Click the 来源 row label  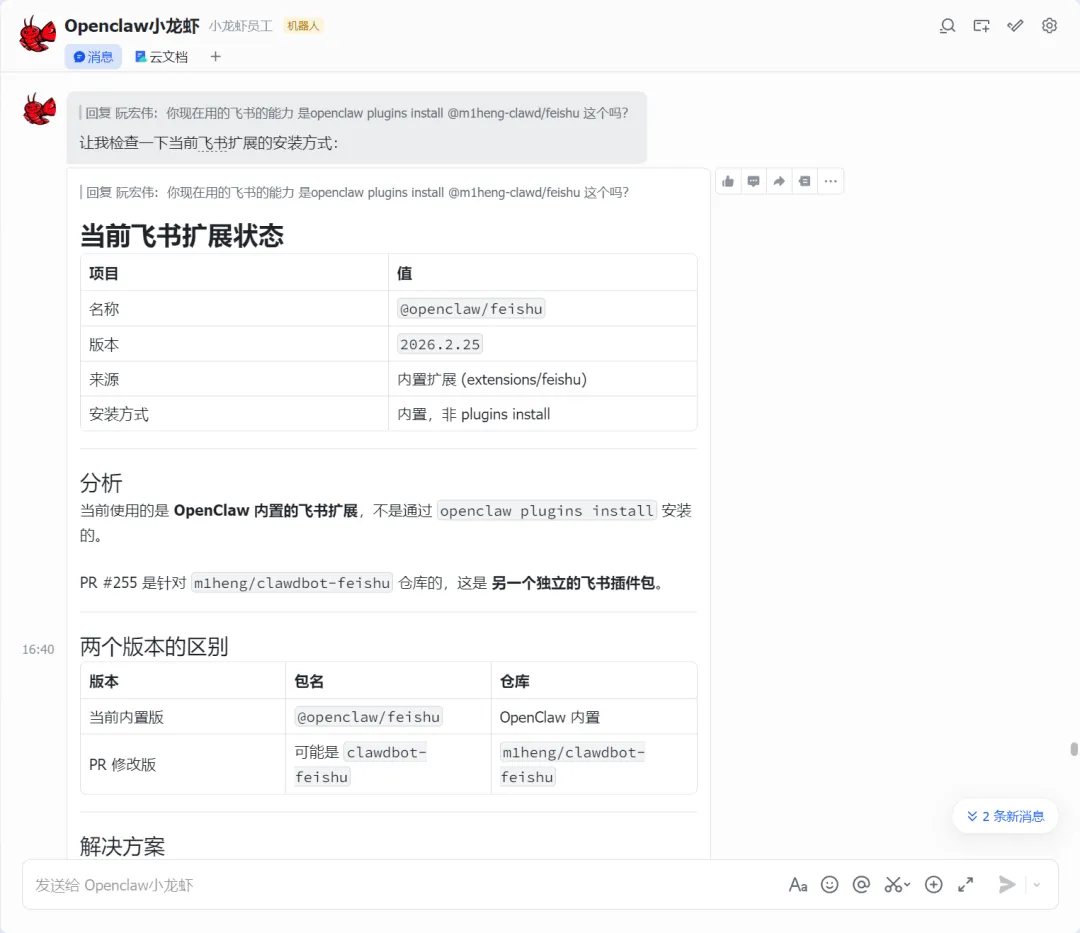coord(104,379)
